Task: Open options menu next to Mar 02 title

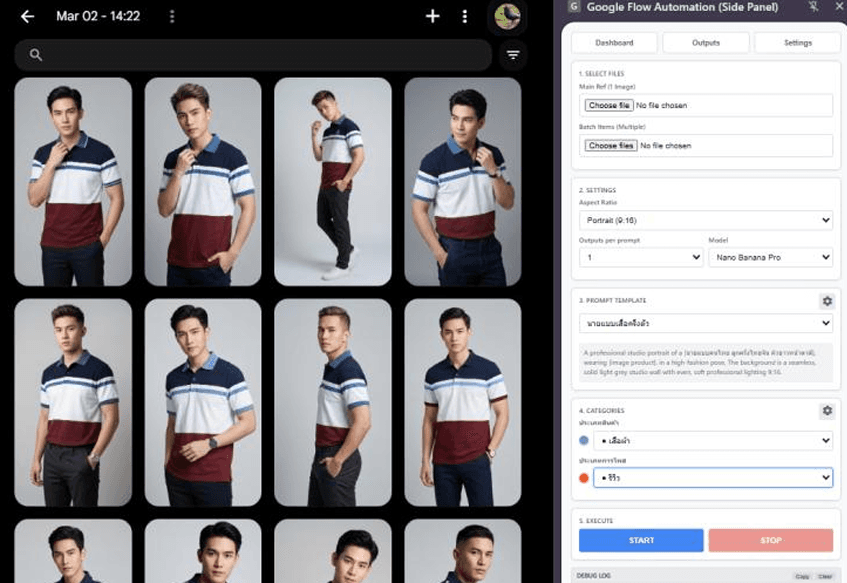Action: pyautogui.click(x=172, y=16)
